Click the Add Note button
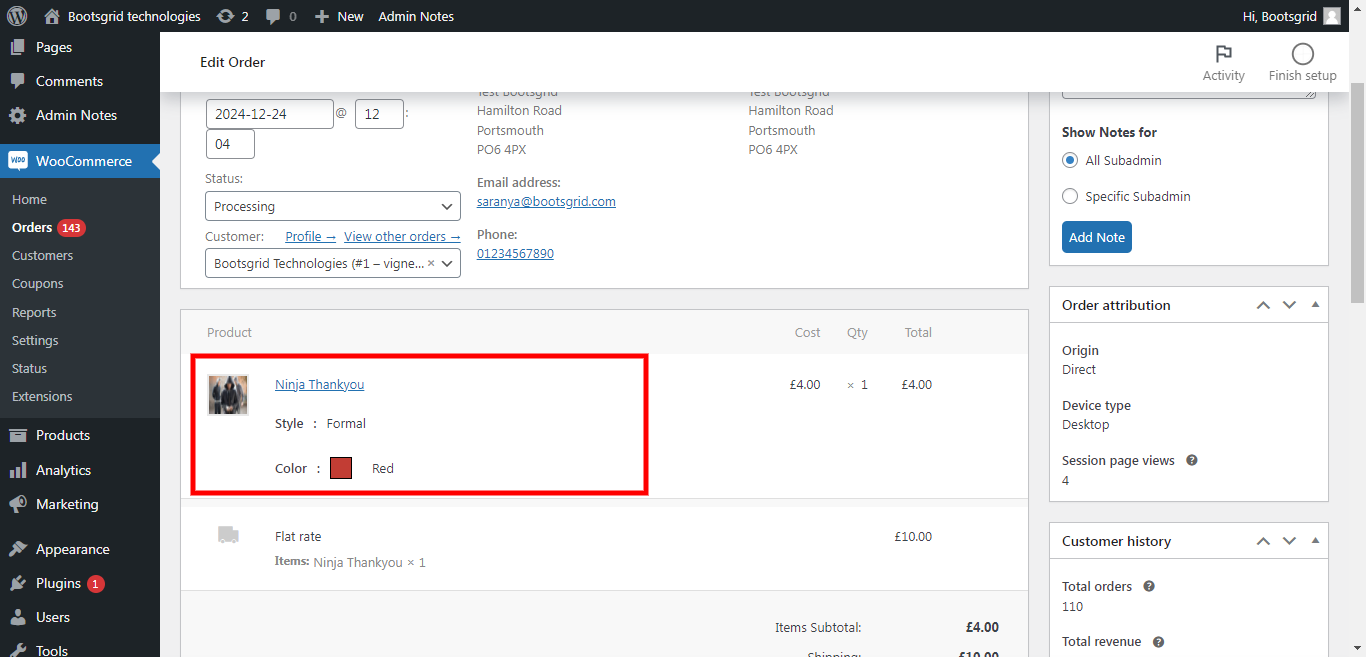The image size is (1366, 657). [1097, 237]
